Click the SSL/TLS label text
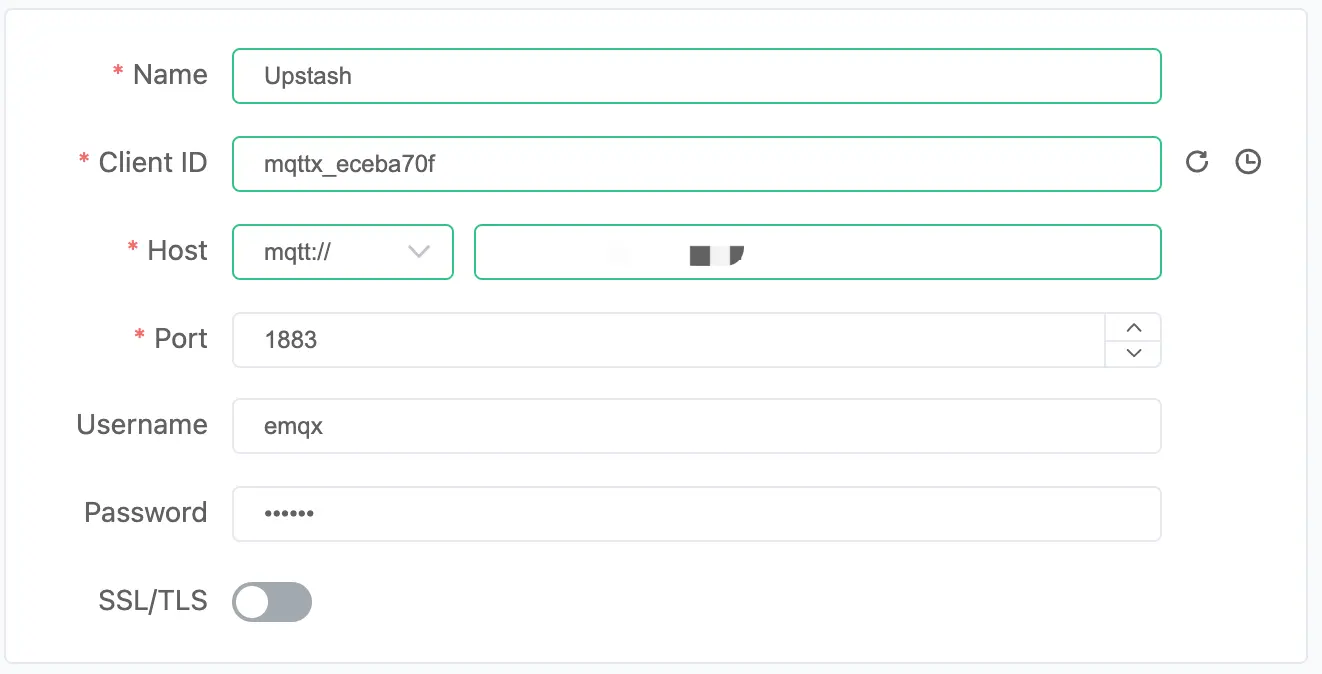The height and width of the screenshot is (674, 1322). coord(151,601)
